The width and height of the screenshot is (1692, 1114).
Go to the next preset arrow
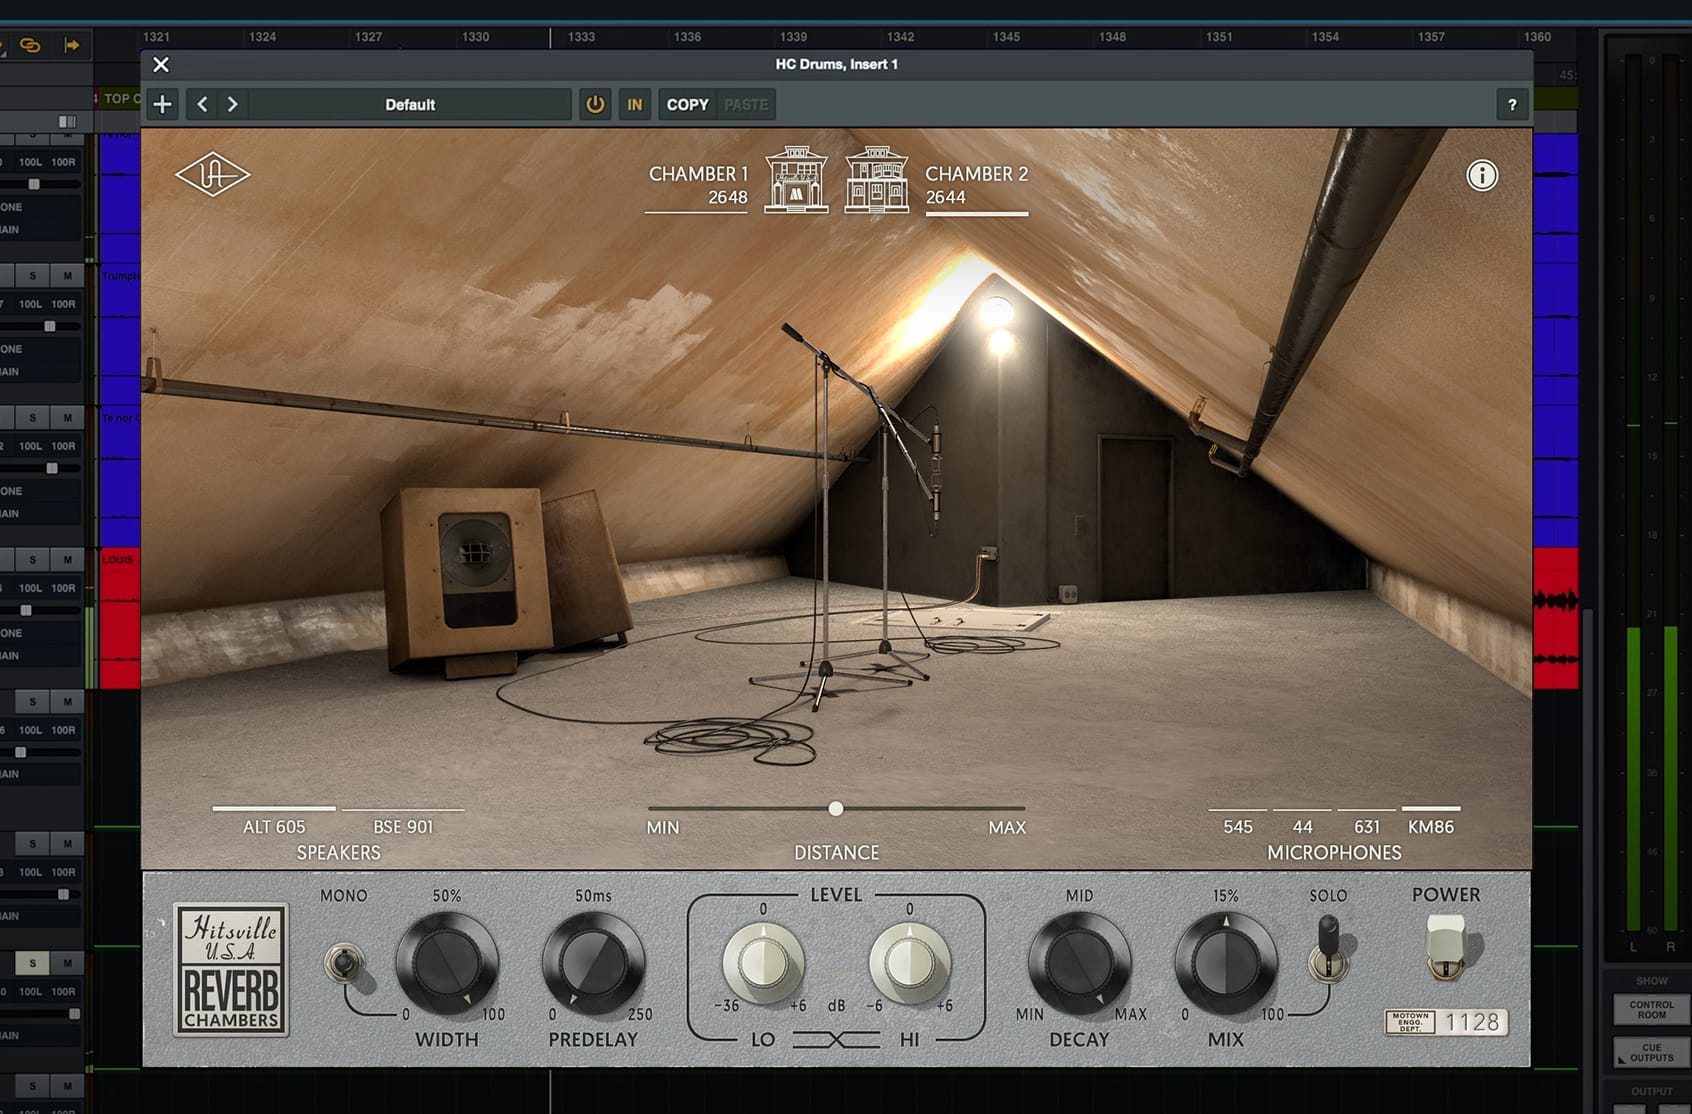(232, 104)
